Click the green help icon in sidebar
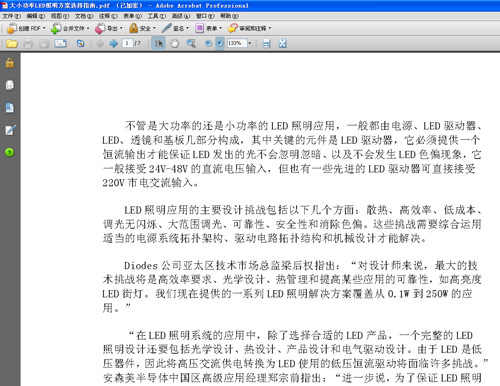This screenshot has width=500, height=386. [9, 152]
